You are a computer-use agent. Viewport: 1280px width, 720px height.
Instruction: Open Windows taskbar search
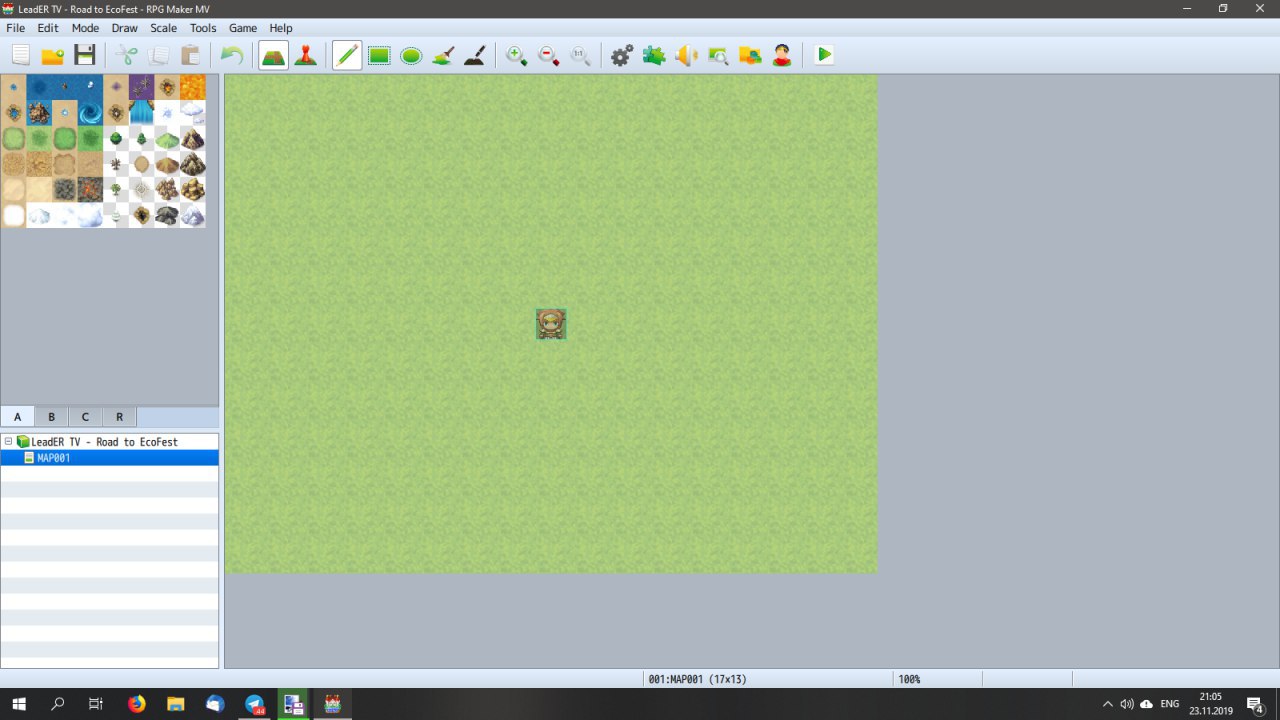coord(58,704)
